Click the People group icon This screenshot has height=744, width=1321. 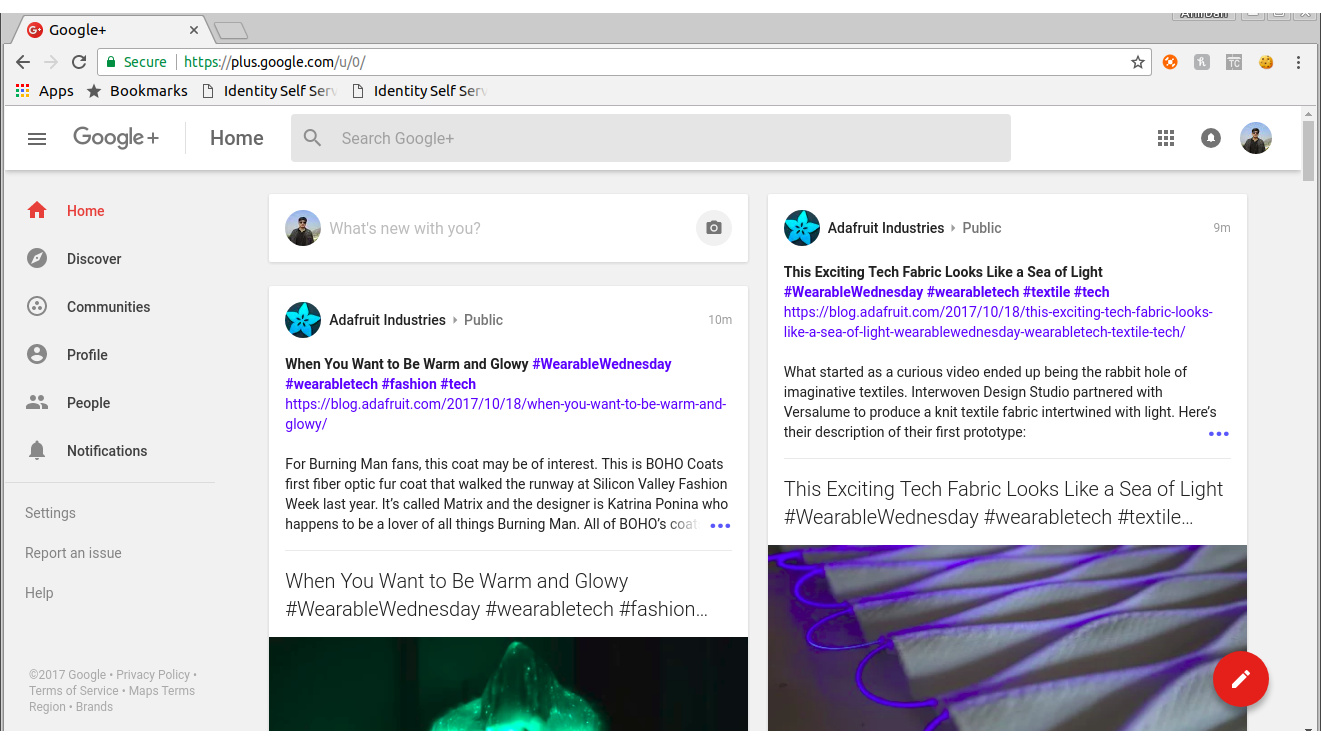[37, 403]
